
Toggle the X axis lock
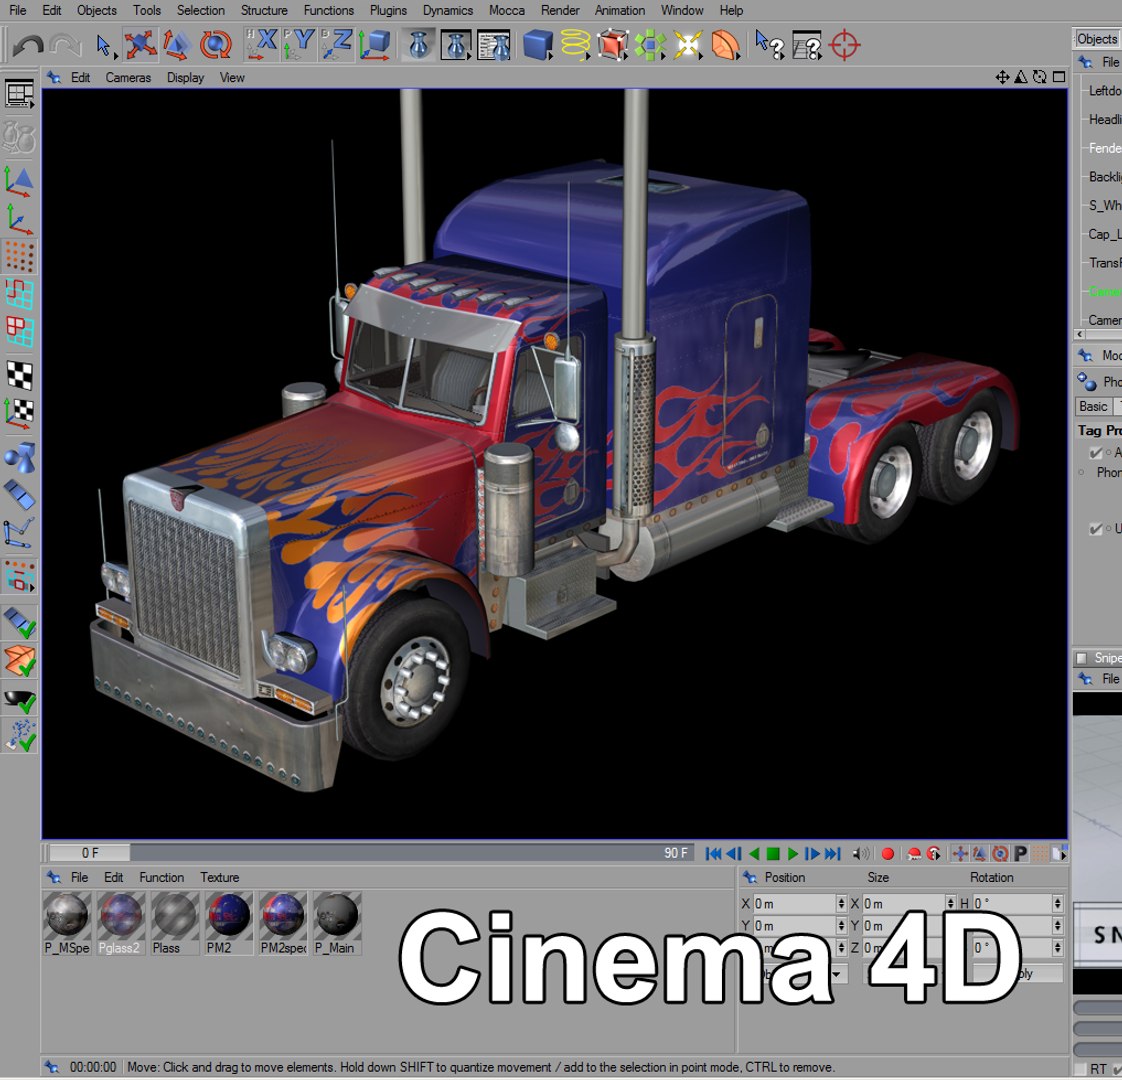pyautogui.click(x=261, y=44)
